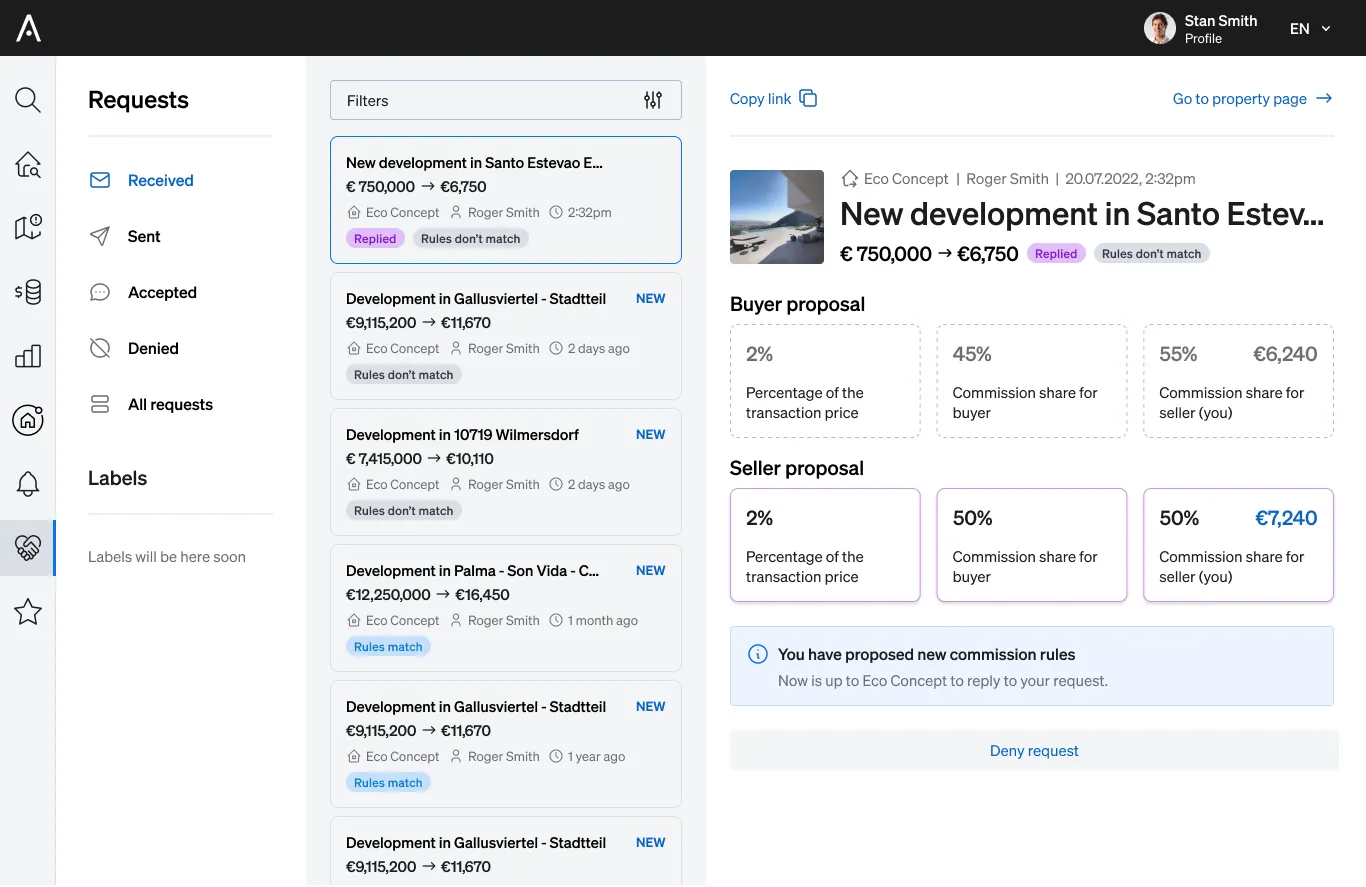1366x887 pixels.
Task: Open the Development in Palma - Son Vida request
Action: click(x=506, y=608)
